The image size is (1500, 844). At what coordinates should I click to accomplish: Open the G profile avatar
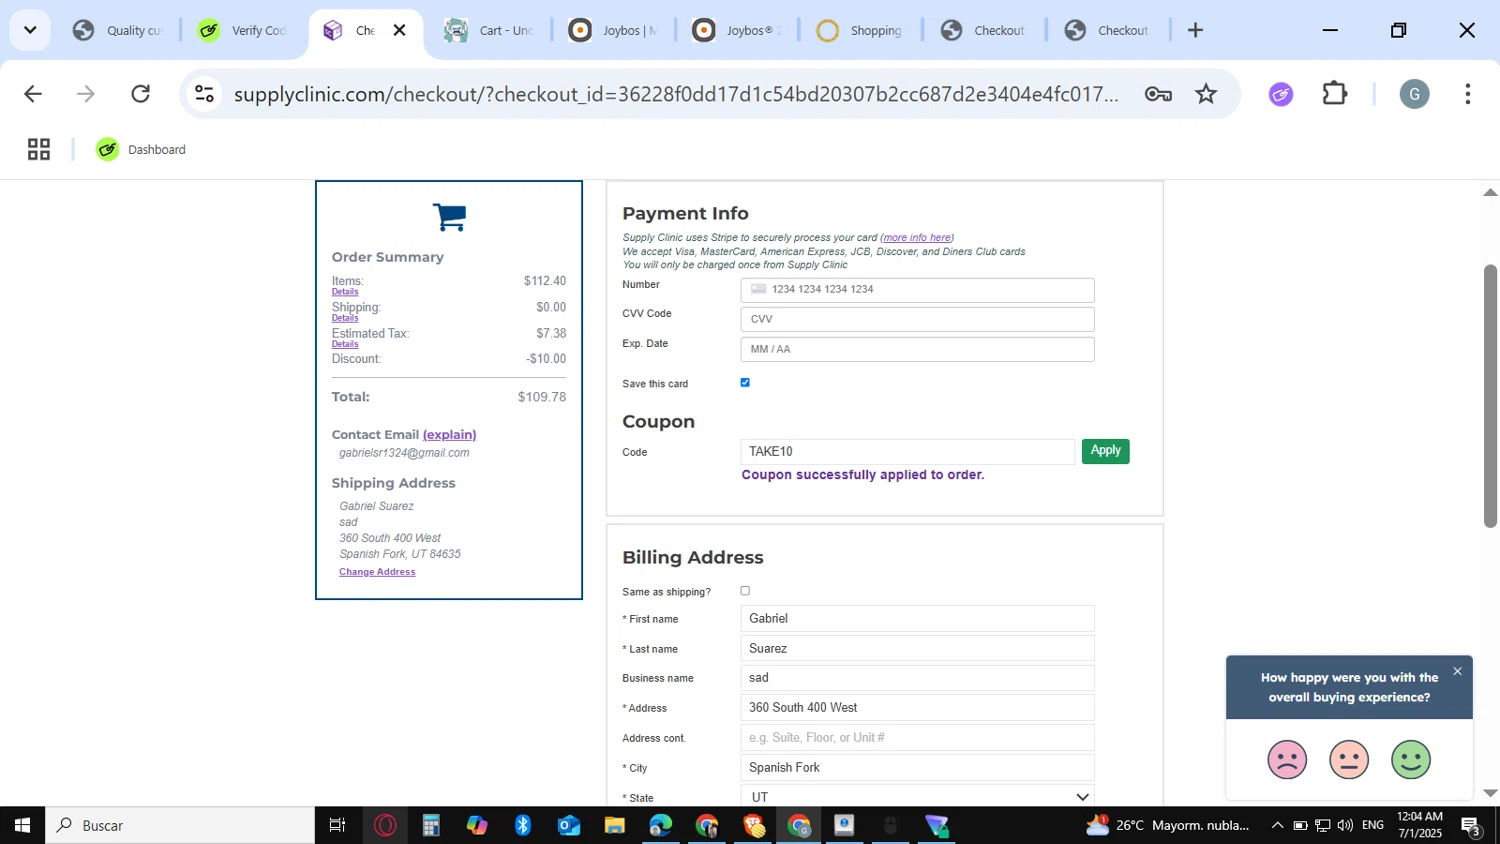[x=1414, y=94]
